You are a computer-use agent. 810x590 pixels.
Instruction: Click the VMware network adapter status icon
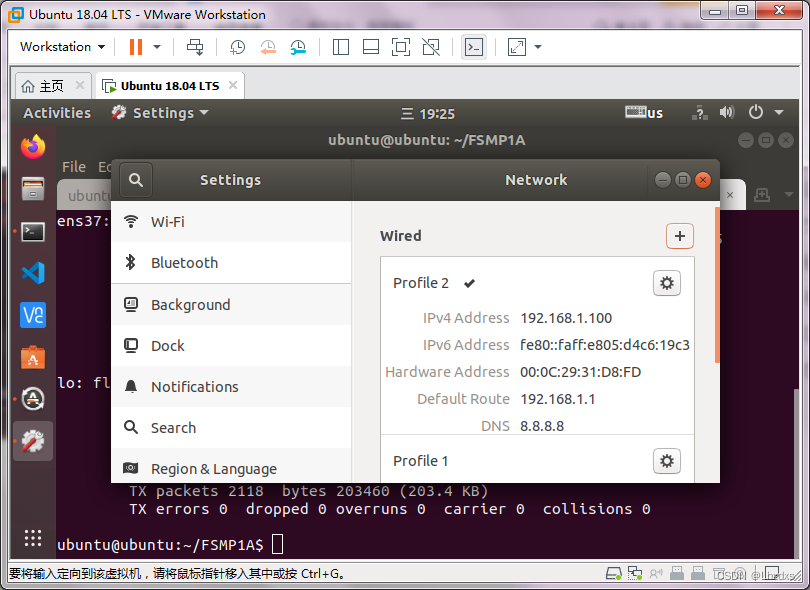tap(635, 573)
